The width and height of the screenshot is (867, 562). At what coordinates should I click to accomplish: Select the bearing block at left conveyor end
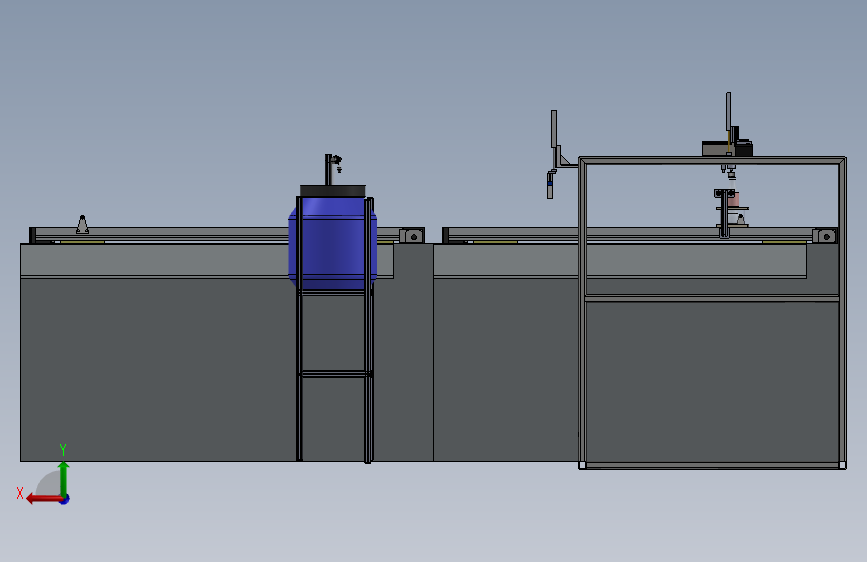411,236
